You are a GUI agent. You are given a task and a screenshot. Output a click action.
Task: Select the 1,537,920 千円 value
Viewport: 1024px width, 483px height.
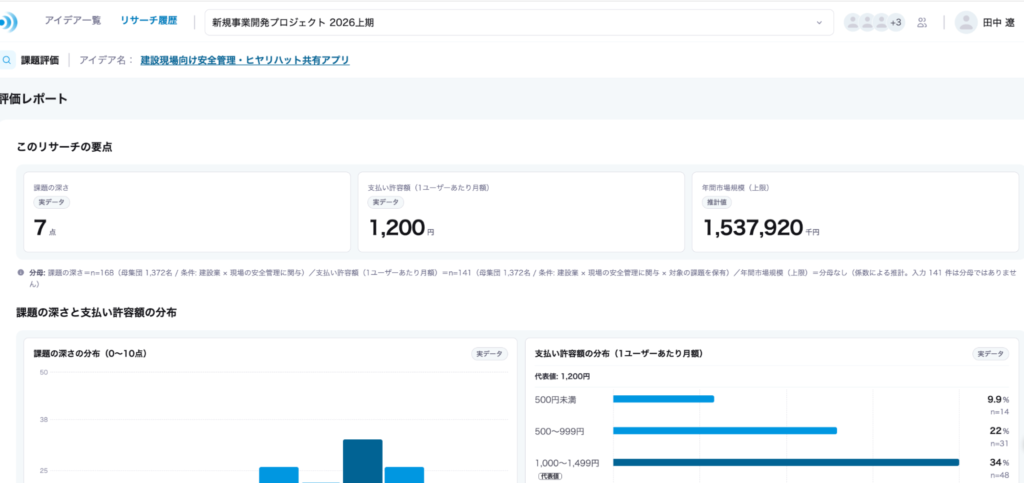[x=761, y=228]
